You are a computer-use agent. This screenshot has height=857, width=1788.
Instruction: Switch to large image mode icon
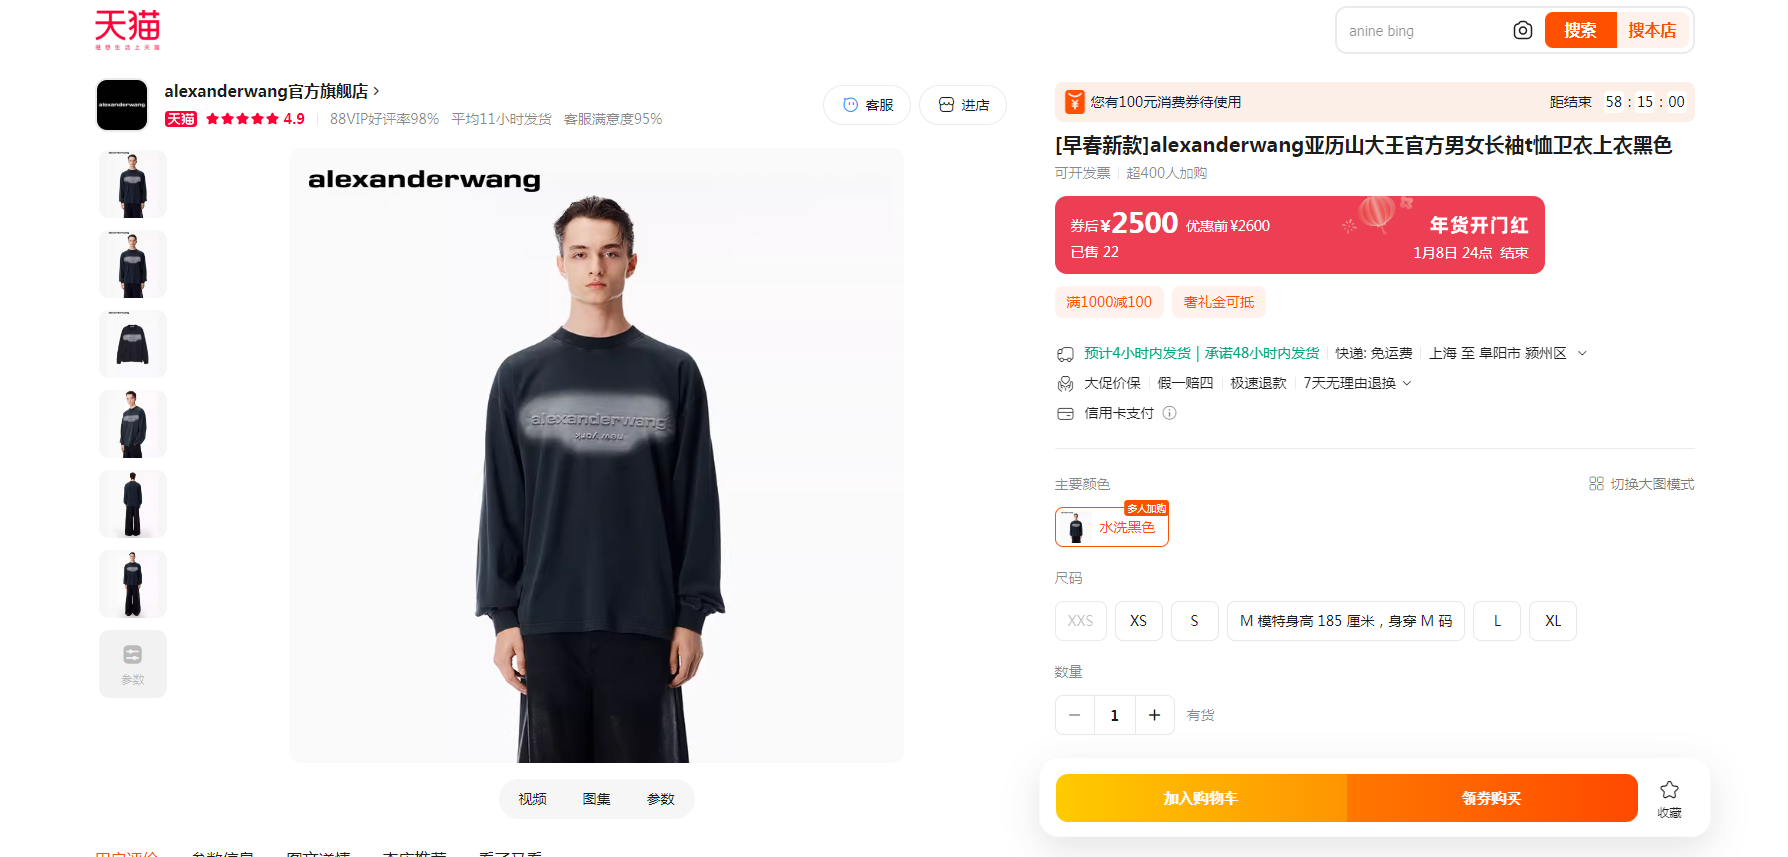[x=1596, y=484]
